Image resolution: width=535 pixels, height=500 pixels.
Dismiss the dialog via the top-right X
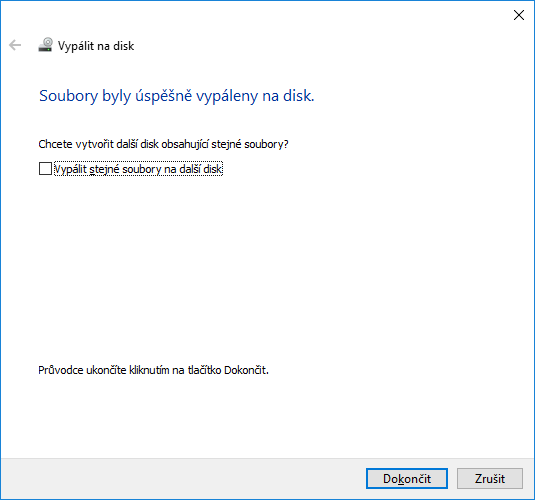point(519,15)
